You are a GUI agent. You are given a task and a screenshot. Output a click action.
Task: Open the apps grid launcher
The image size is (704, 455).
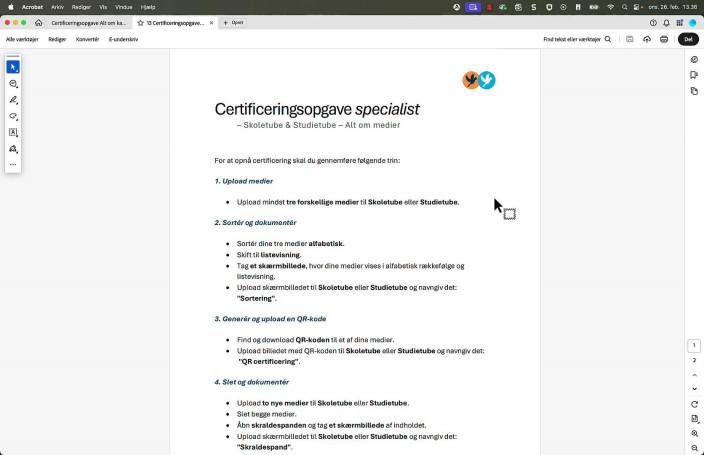pos(679,23)
